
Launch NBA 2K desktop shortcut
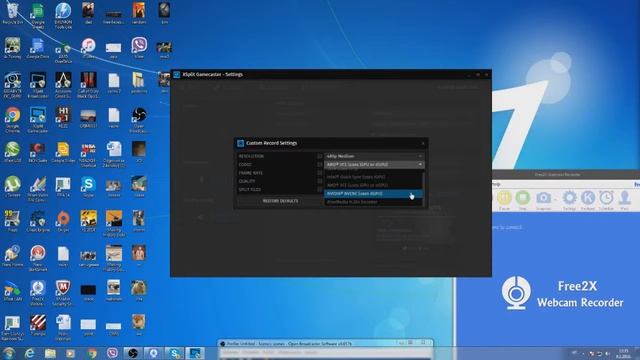(x=88, y=154)
